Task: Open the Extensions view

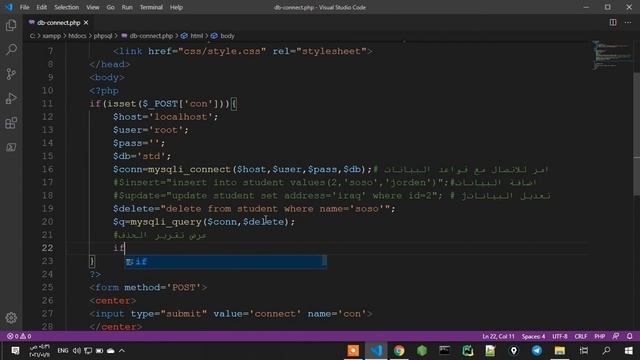Action: pos(11,123)
